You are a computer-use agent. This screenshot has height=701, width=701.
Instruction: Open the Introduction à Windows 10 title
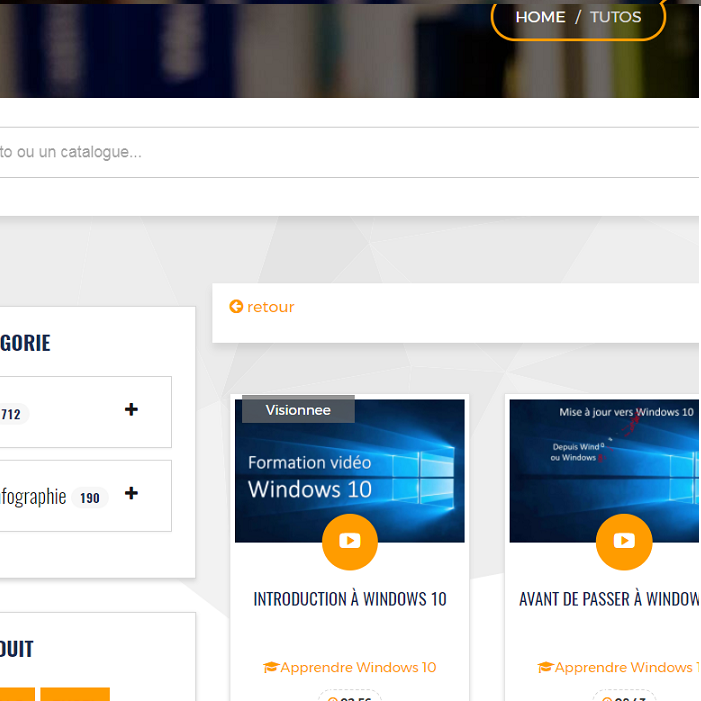[x=350, y=599]
